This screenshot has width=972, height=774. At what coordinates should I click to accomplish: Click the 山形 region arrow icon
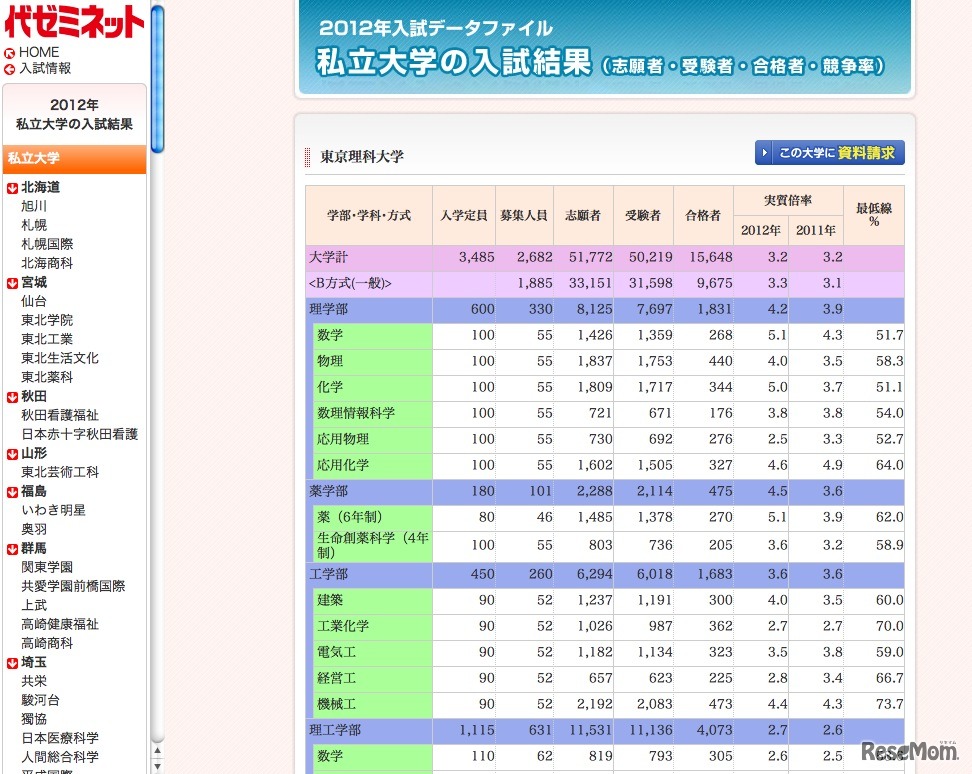(x=12, y=454)
